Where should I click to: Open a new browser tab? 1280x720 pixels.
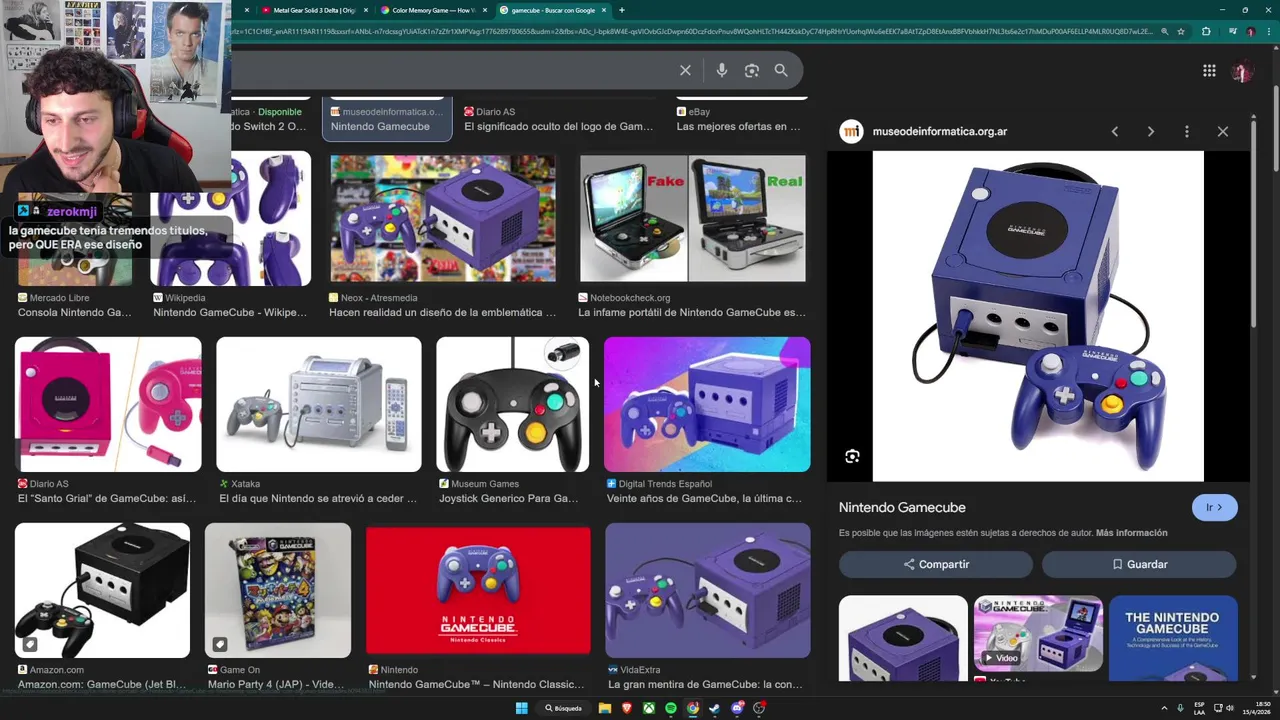(621, 10)
